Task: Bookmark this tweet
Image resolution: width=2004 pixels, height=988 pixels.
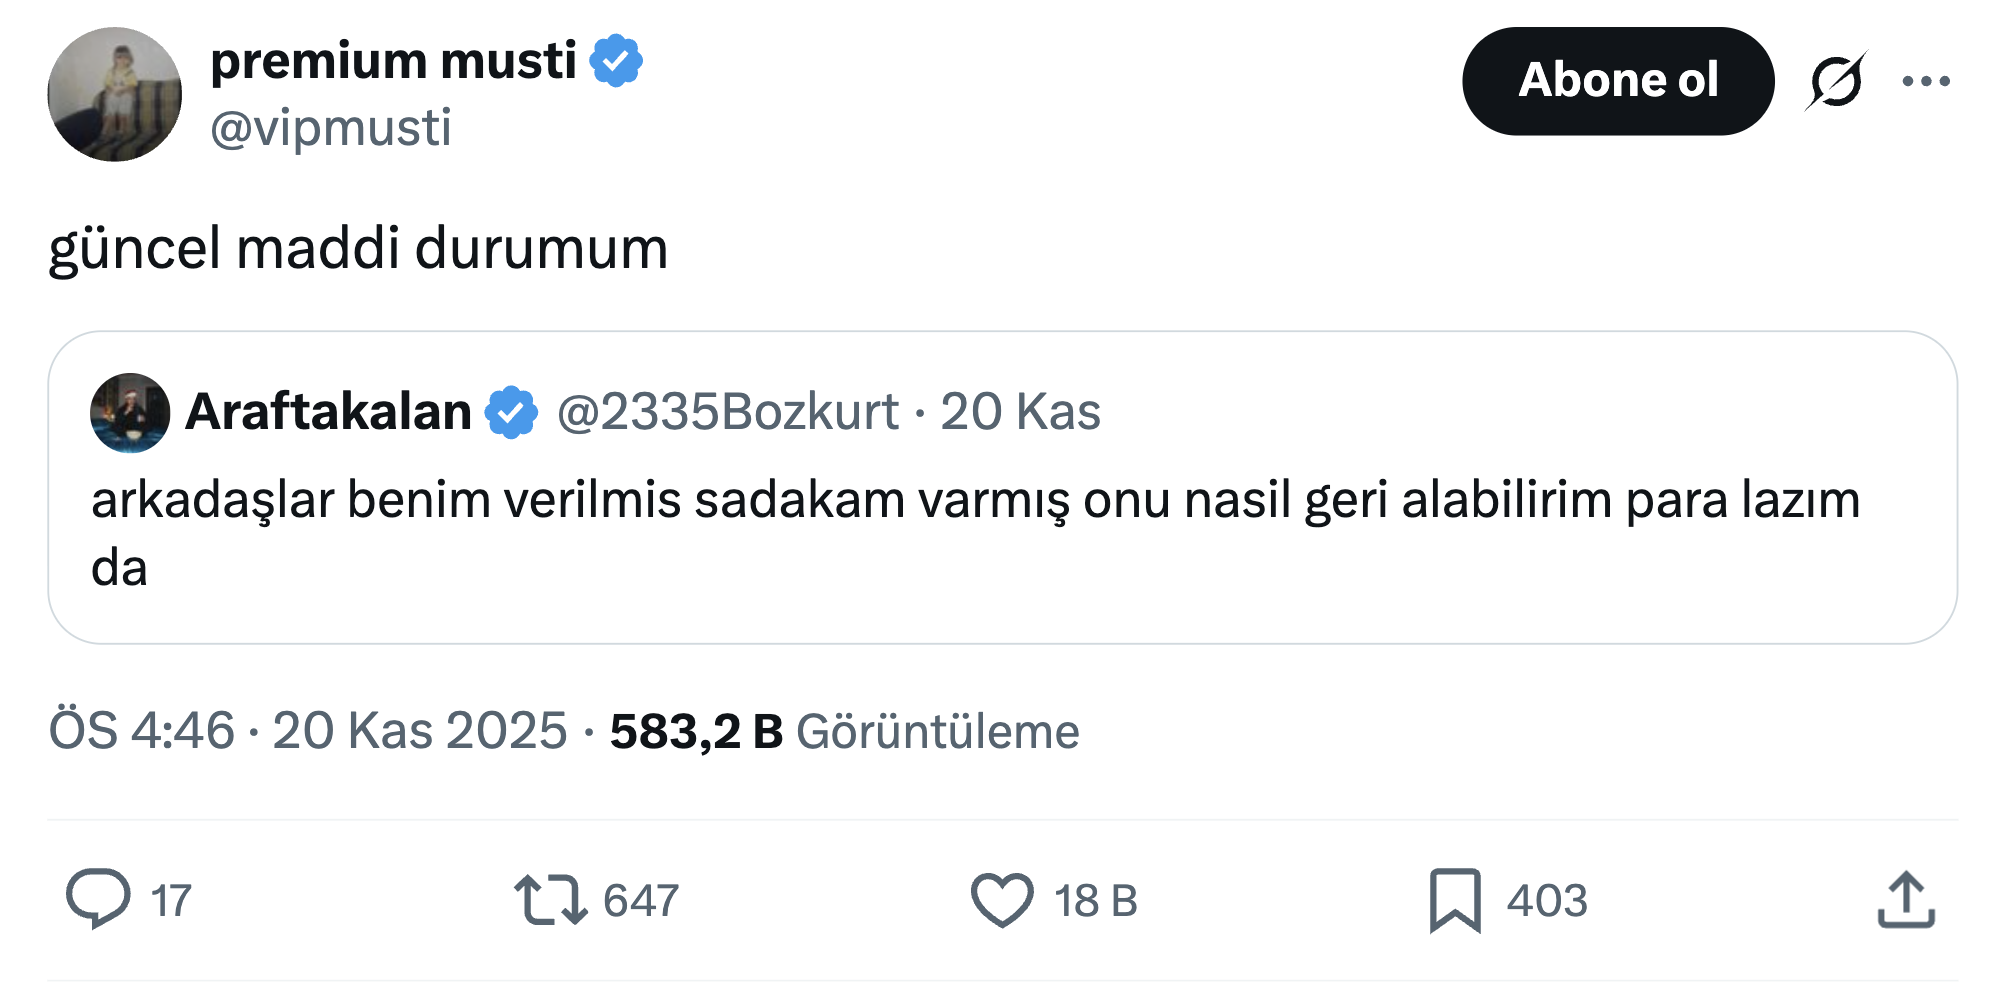Action: pyautogui.click(x=1455, y=899)
